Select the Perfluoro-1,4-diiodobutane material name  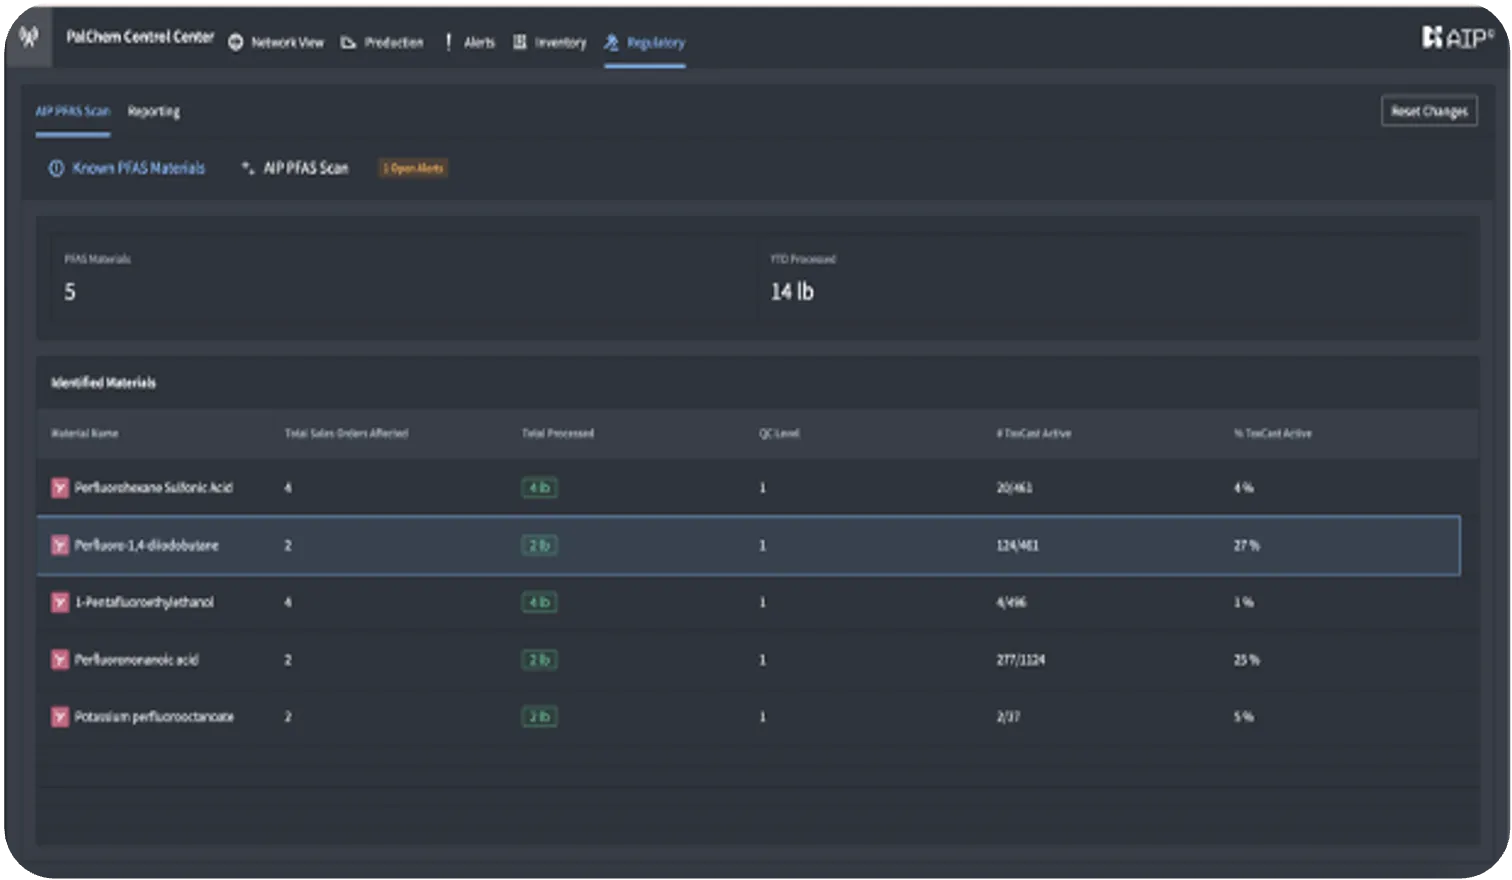point(147,545)
